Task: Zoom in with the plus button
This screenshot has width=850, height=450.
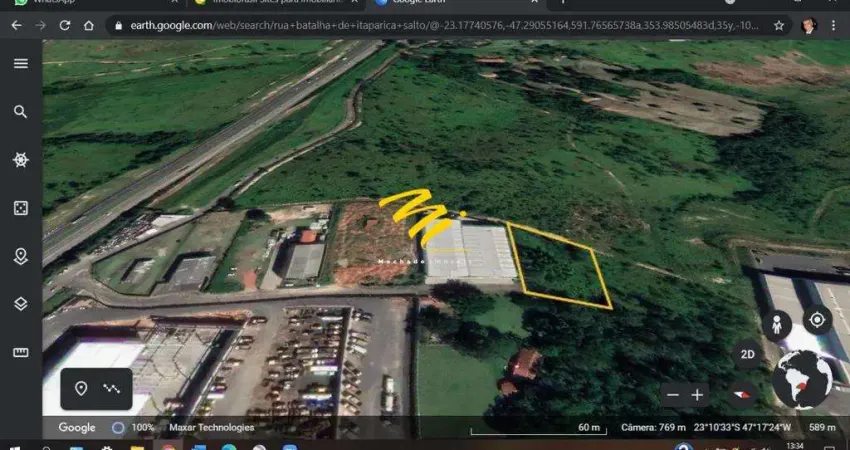Action: tap(697, 395)
